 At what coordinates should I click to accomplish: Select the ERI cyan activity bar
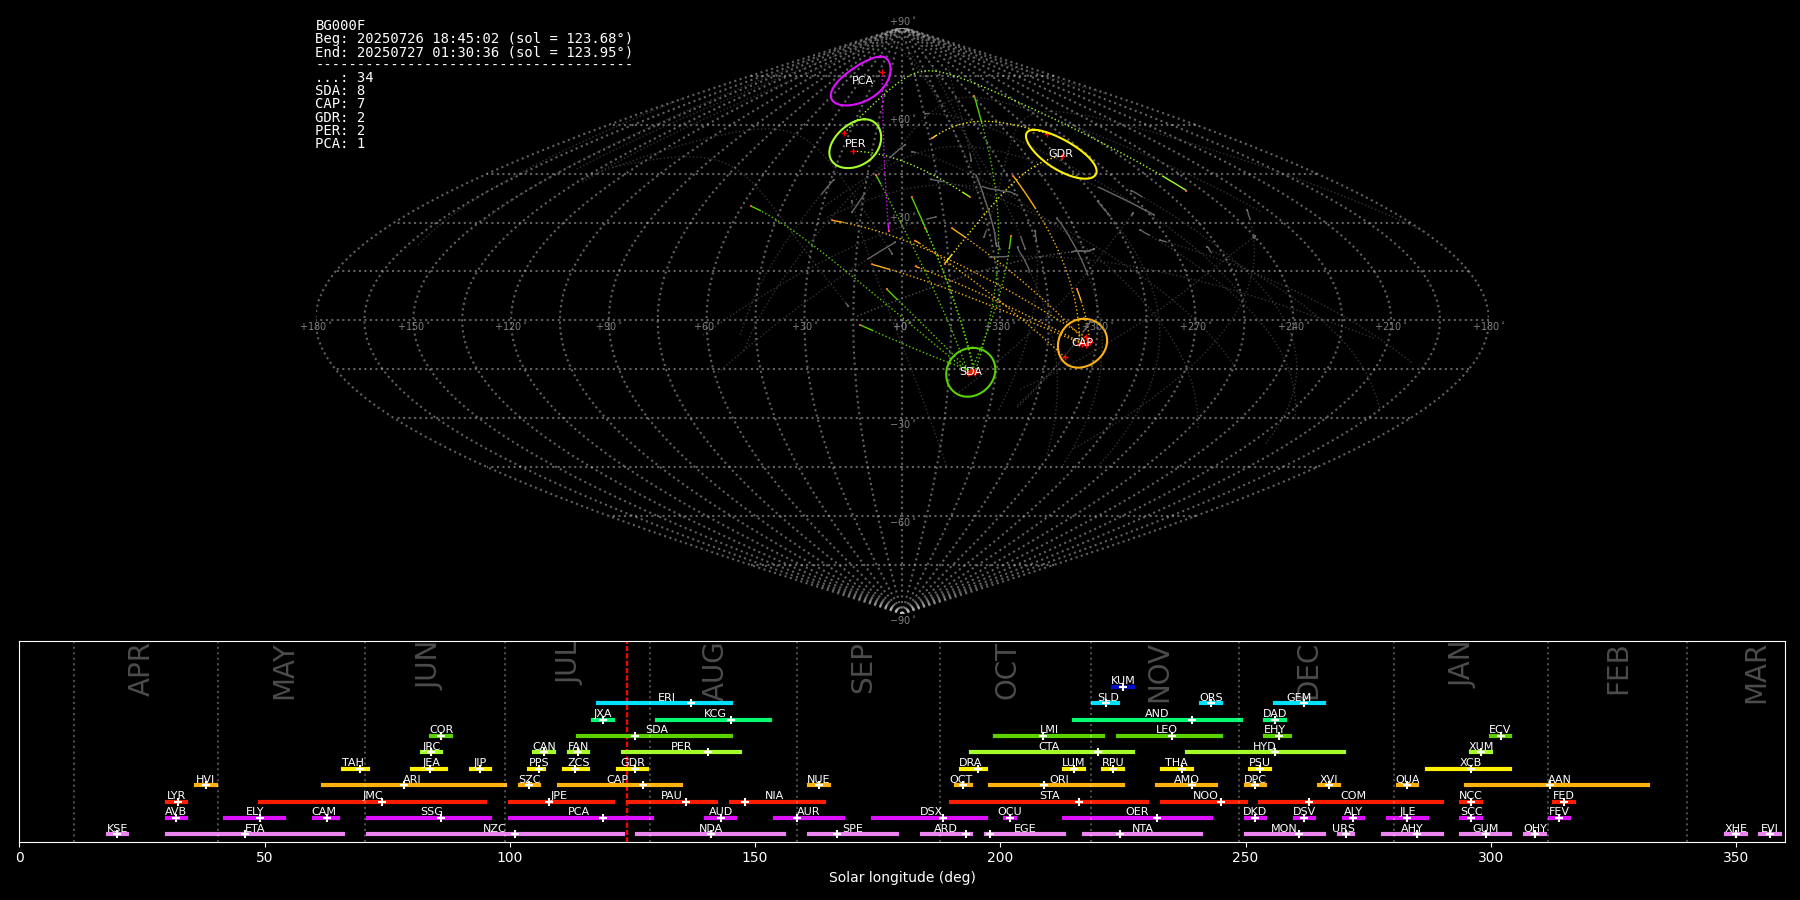[664, 703]
